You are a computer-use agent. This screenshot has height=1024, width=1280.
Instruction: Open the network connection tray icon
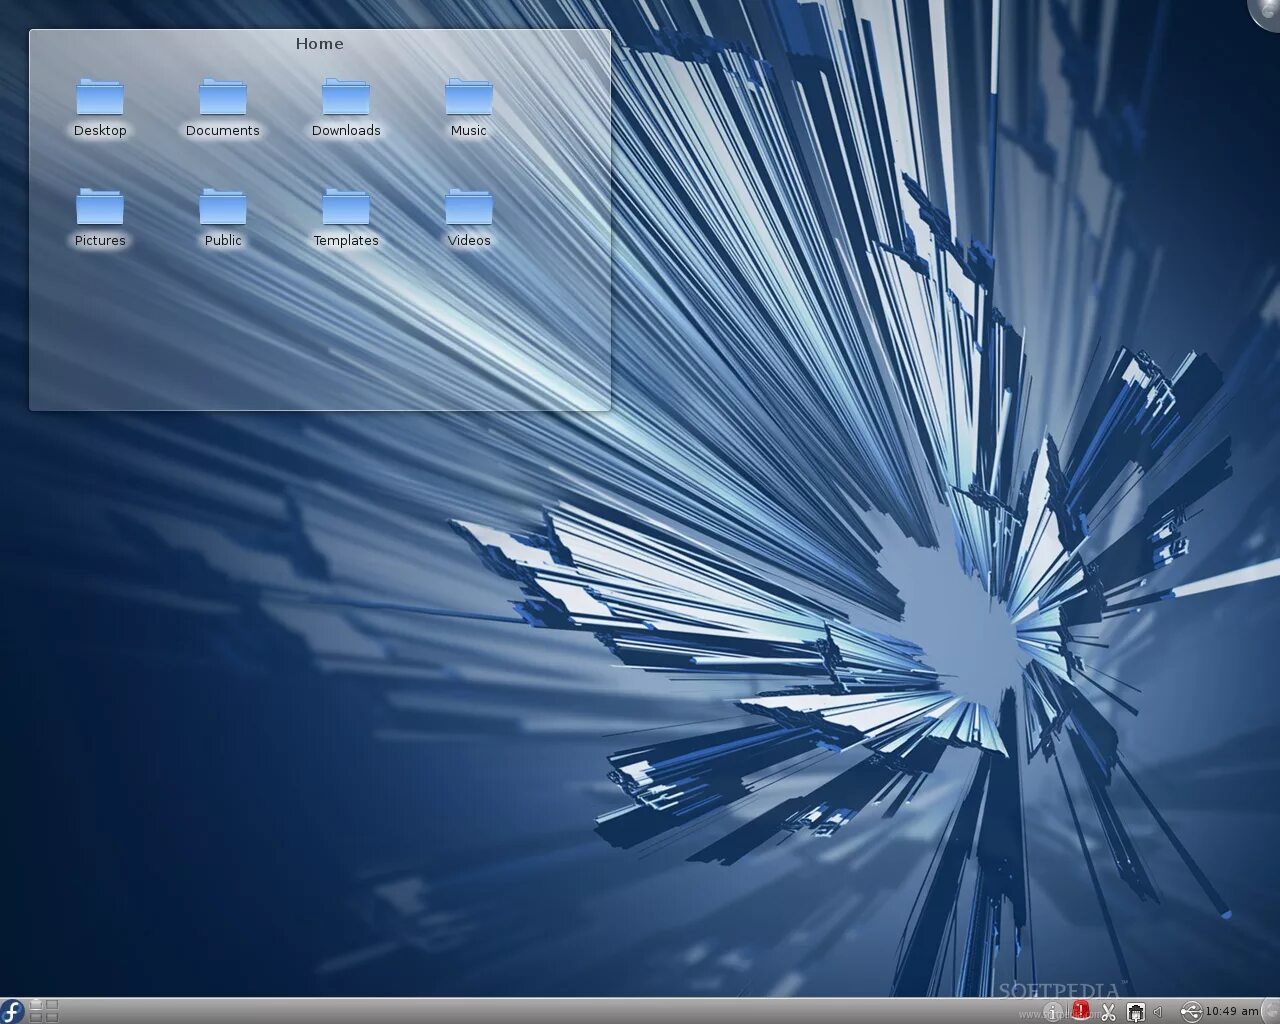click(x=1135, y=1011)
